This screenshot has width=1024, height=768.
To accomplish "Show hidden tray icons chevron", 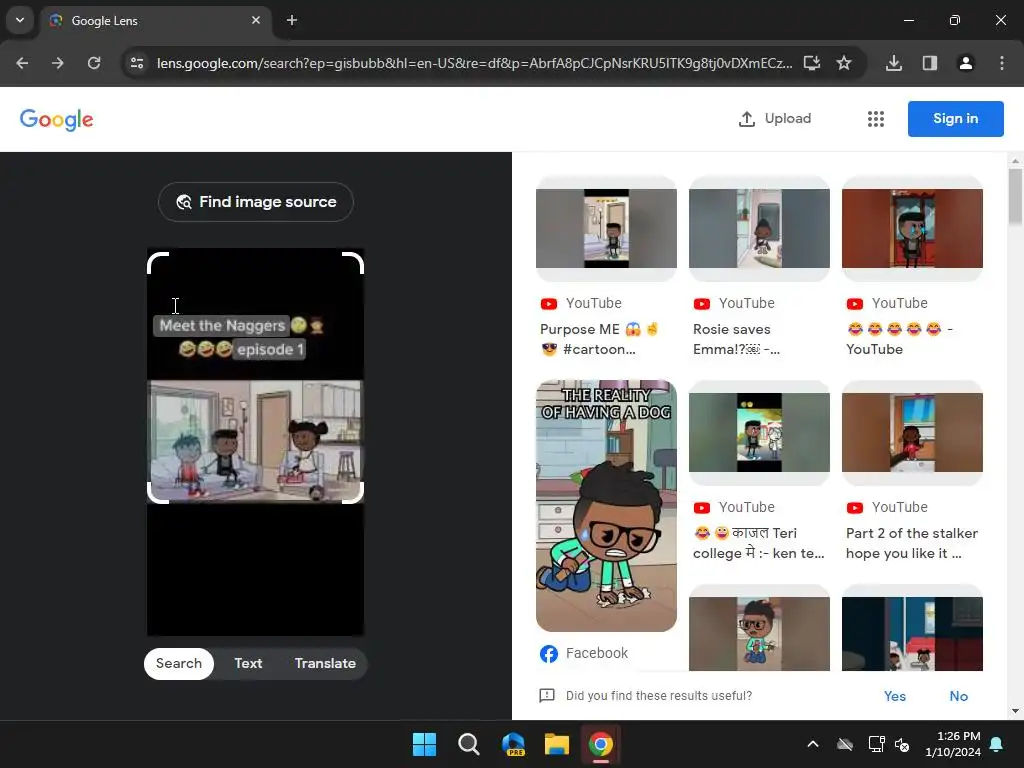I will coord(813,744).
